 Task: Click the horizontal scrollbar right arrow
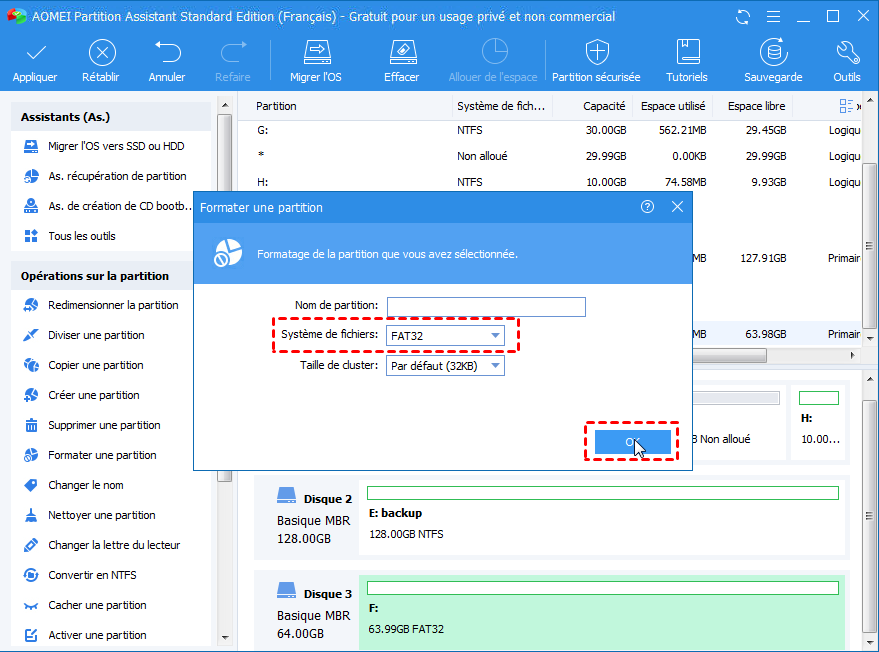point(853,355)
